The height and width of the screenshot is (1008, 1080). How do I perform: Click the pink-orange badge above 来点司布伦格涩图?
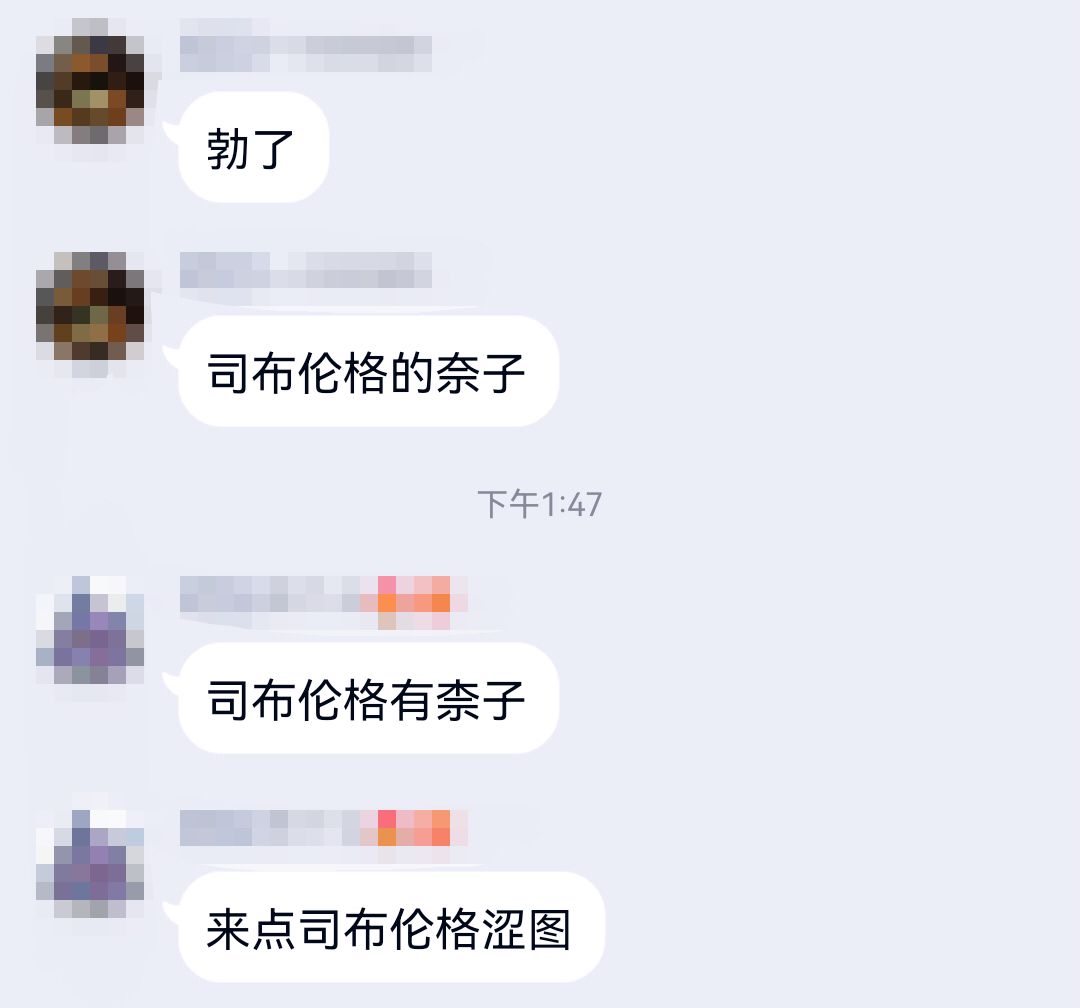pyautogui.click(x=414, y=828)
